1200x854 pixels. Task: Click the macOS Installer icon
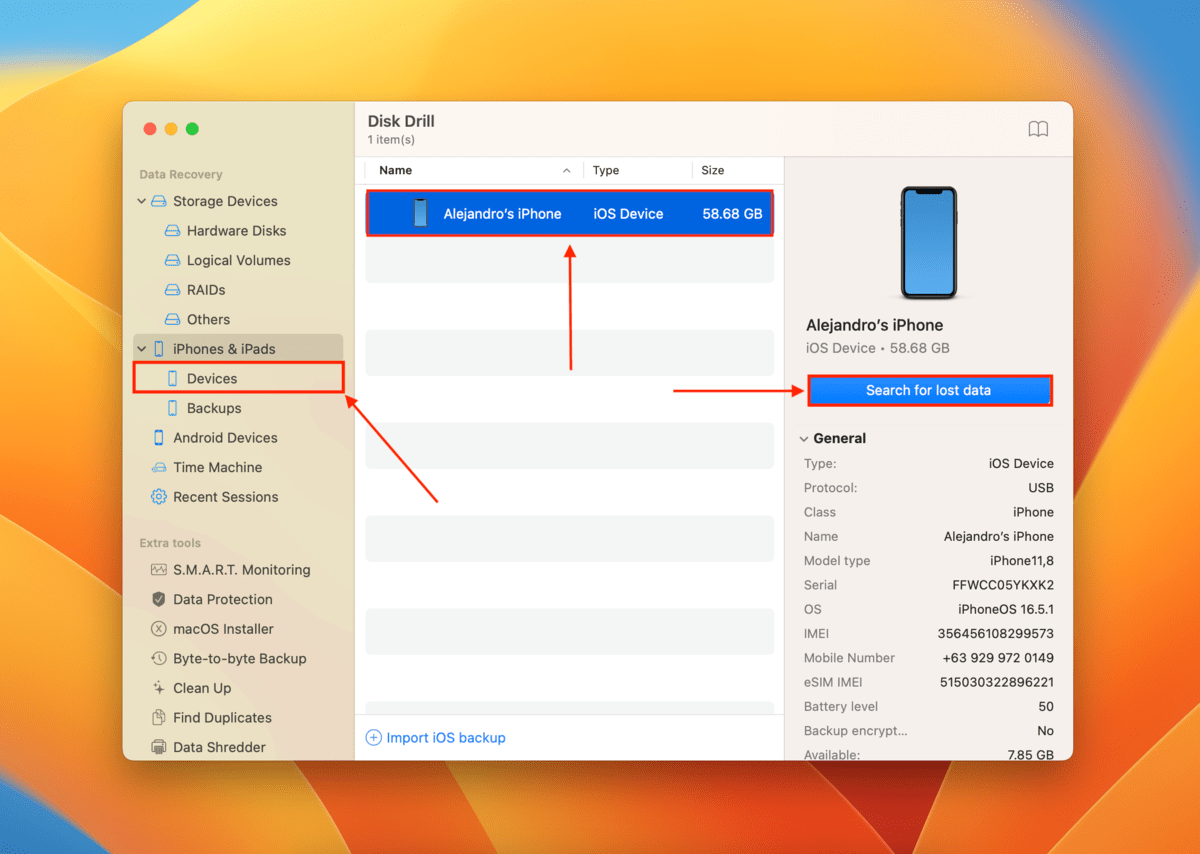point(159,629)
